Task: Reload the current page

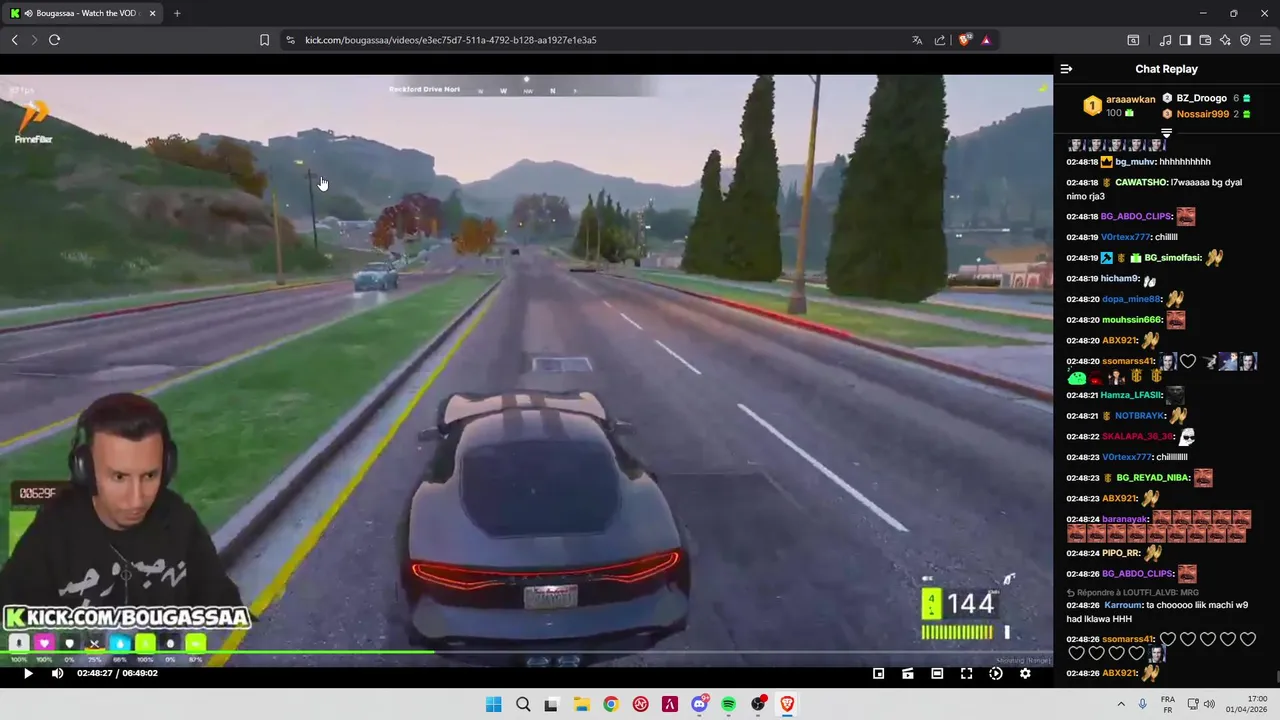Action: pyautogui.click(x=54, y=40)
